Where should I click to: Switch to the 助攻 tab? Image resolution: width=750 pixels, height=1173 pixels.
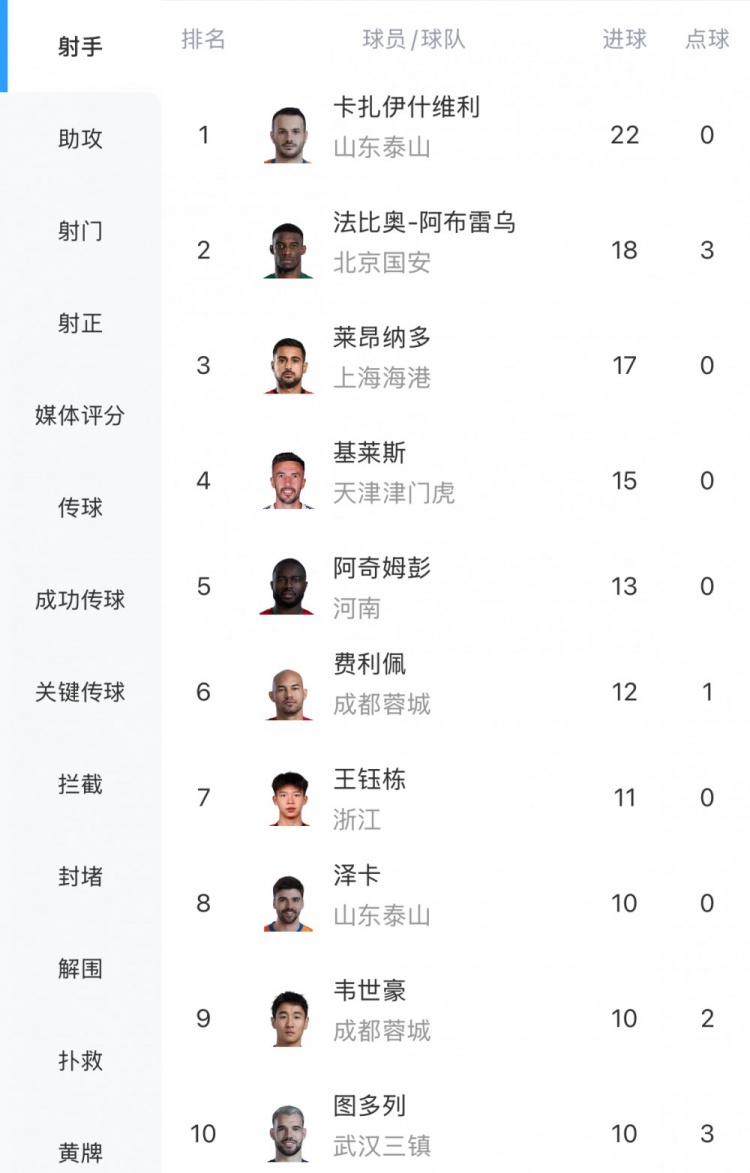80,139
